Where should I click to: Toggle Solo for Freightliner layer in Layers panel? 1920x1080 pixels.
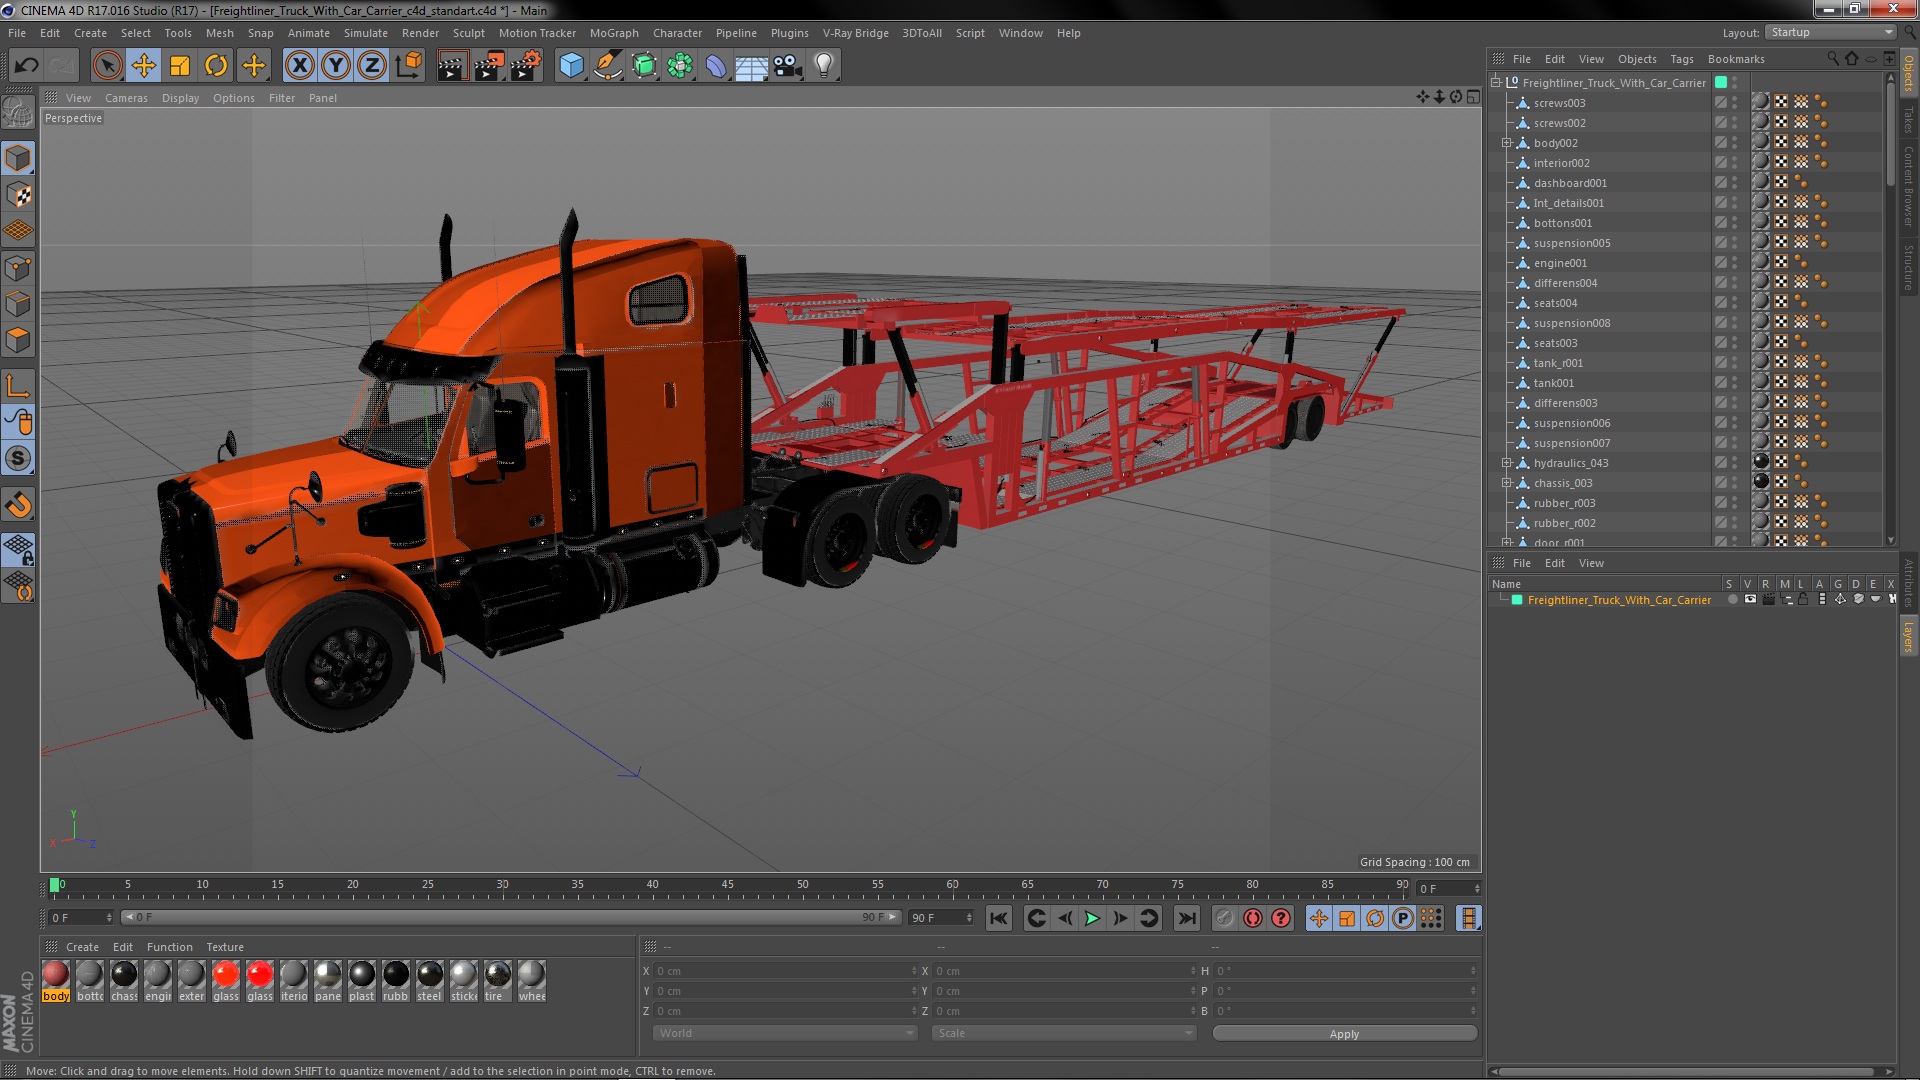coord(1732,600)
